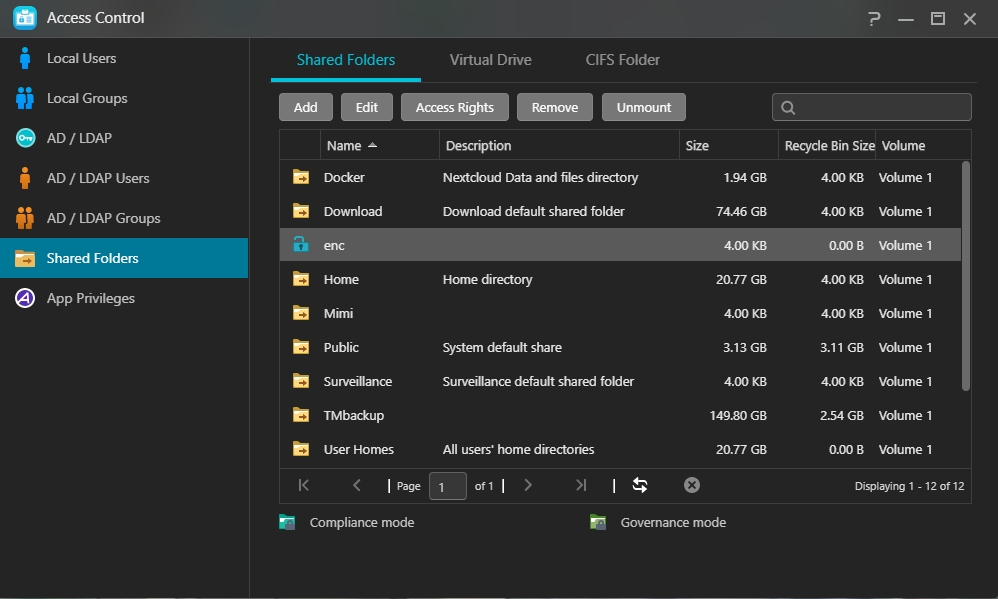Click the folder list vertical scrollbar
Viewport: 998px width, 599px height.
(x=966, y=276)
